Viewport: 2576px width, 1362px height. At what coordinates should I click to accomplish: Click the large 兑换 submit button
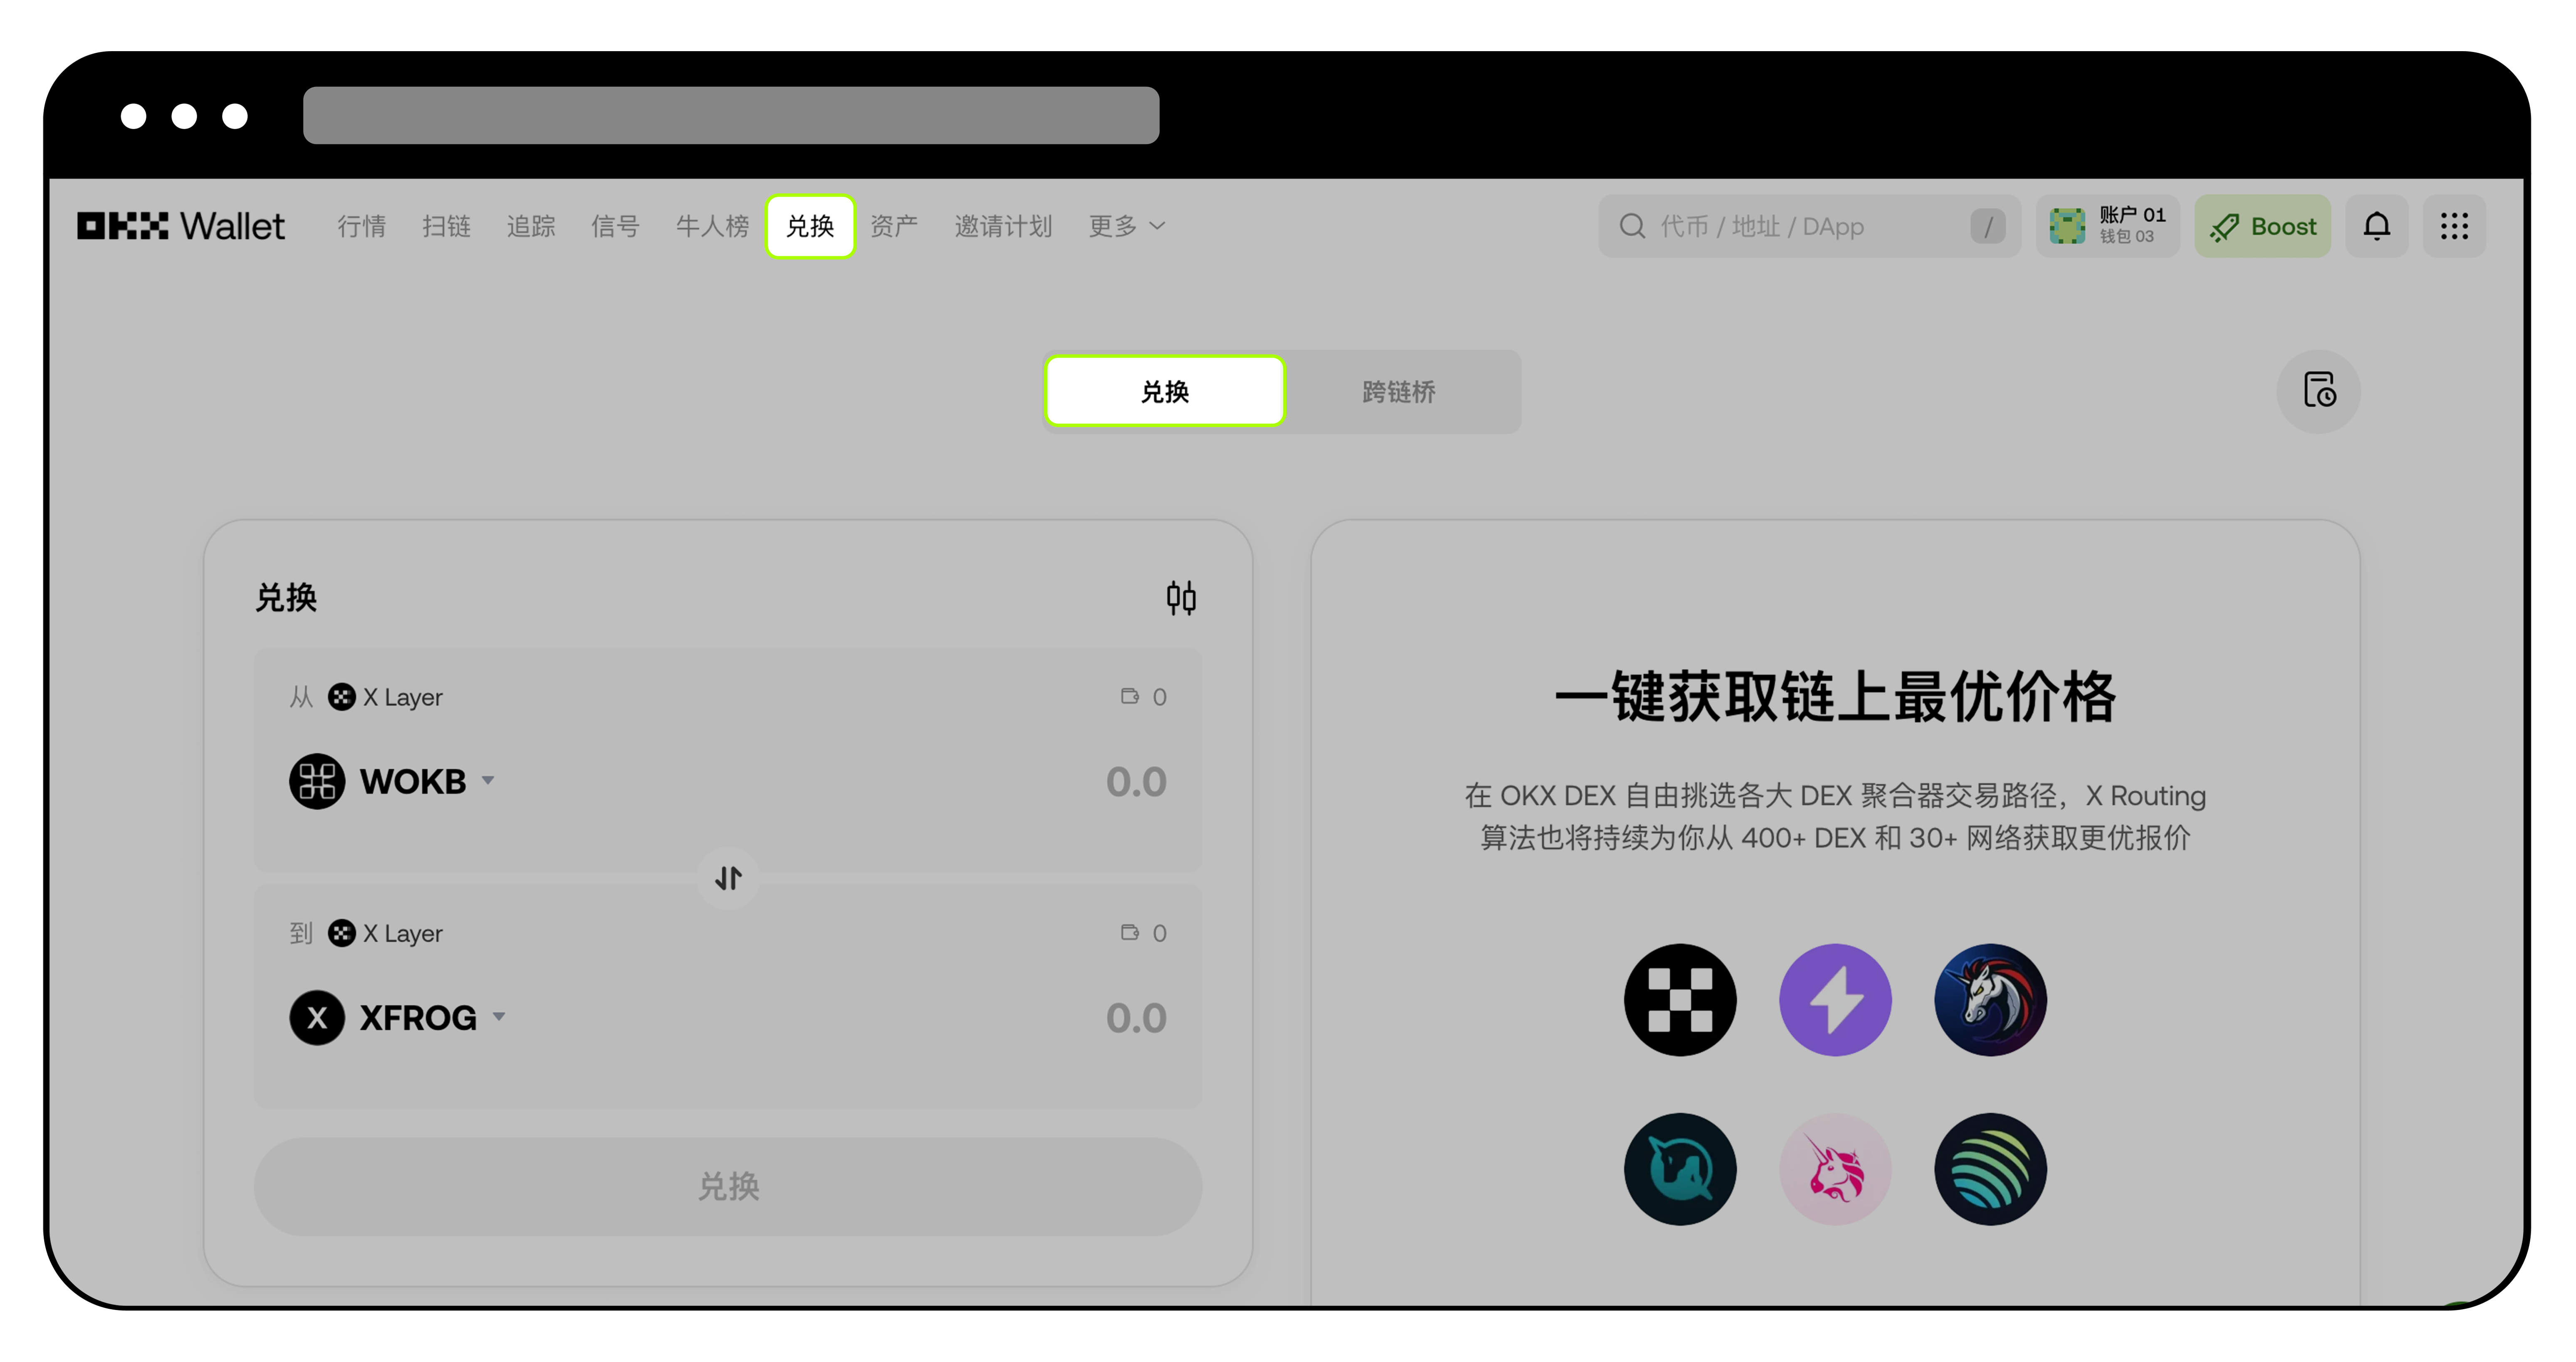[728, 1186]
